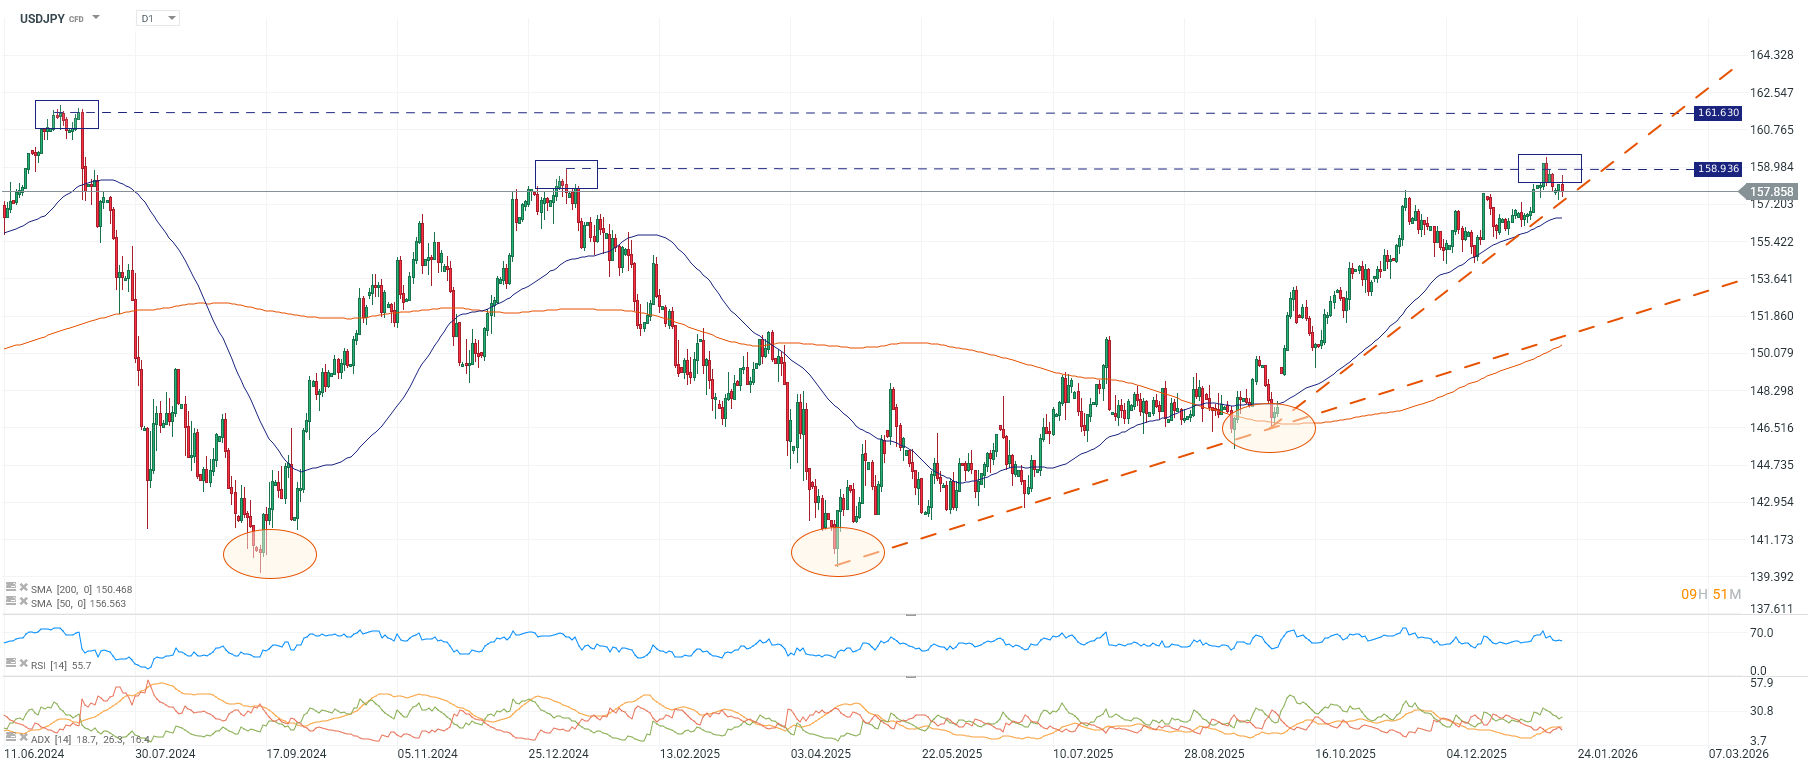Select the ellipse near the late September 2025 candles

[1269, 427]
